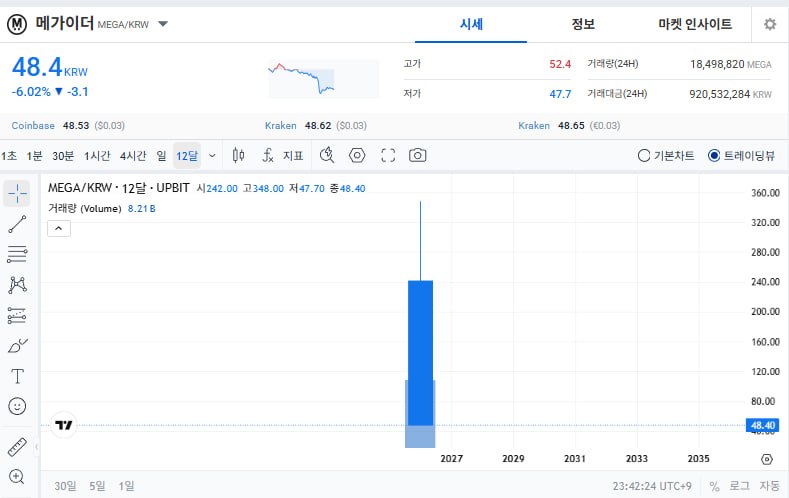Screen dimensions: 789x498
Task: Click the 52.4 high price value
Action: pos(560,64)
